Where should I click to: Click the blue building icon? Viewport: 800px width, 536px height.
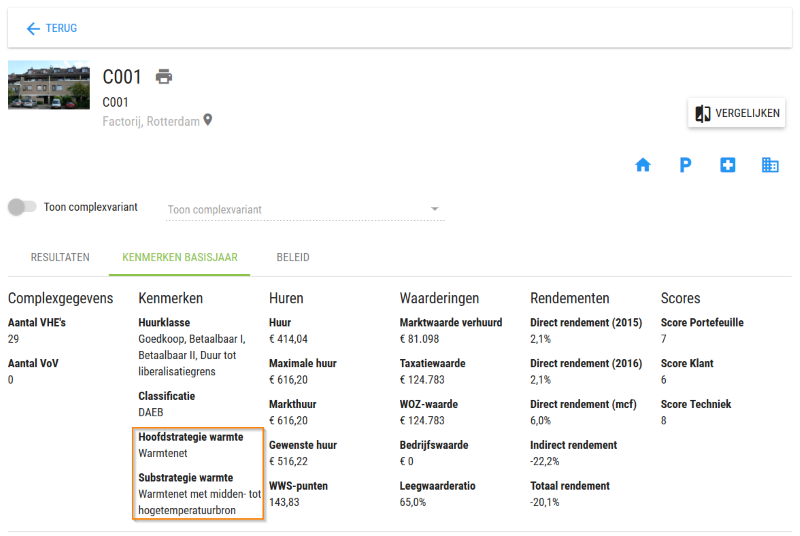pyautogui.click(x=770, y=165)
